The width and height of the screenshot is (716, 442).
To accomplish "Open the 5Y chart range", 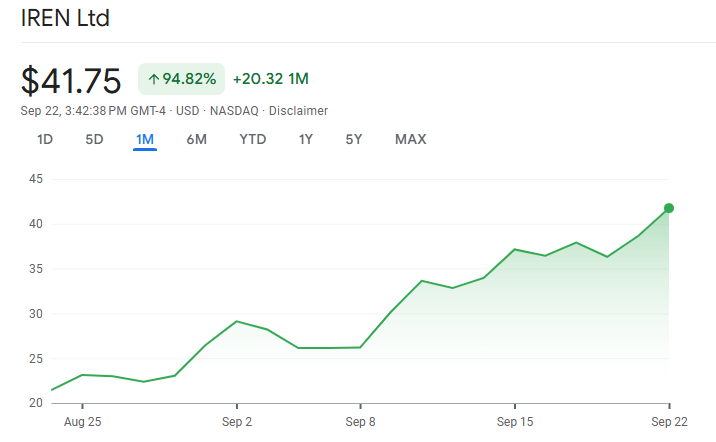I will pos(354,139).
